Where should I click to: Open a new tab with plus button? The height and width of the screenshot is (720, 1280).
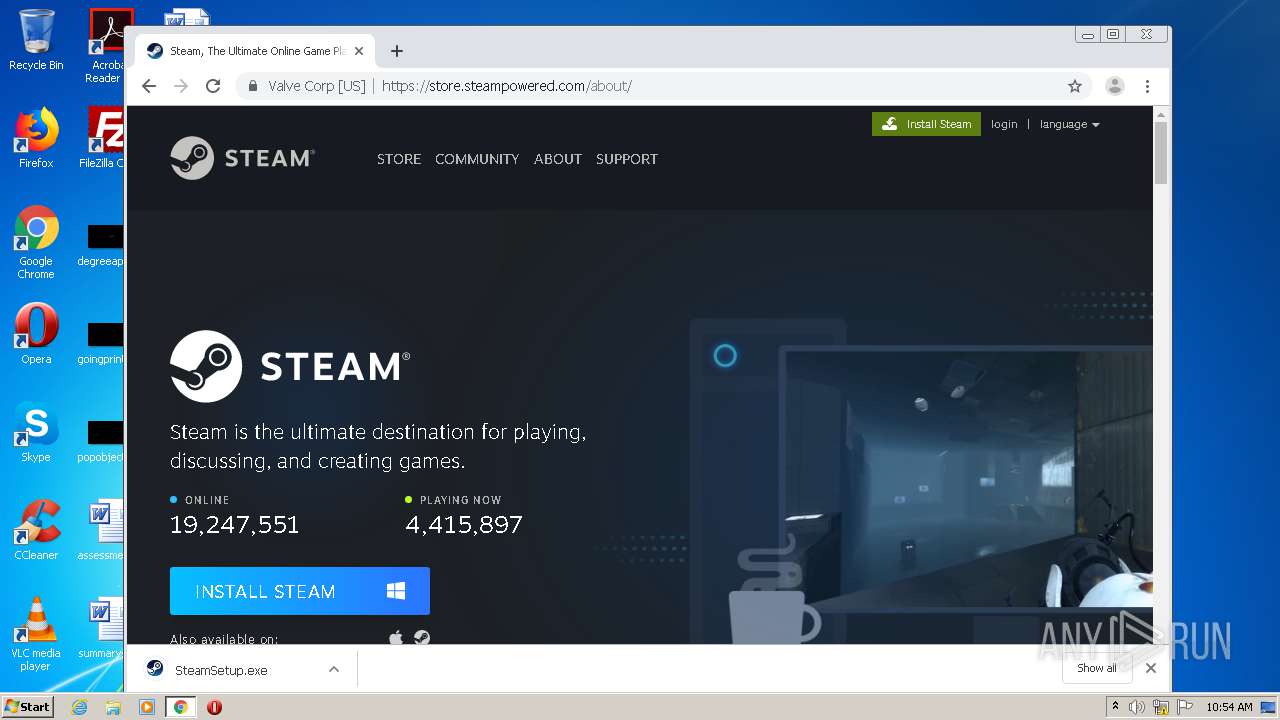point(397,51)
